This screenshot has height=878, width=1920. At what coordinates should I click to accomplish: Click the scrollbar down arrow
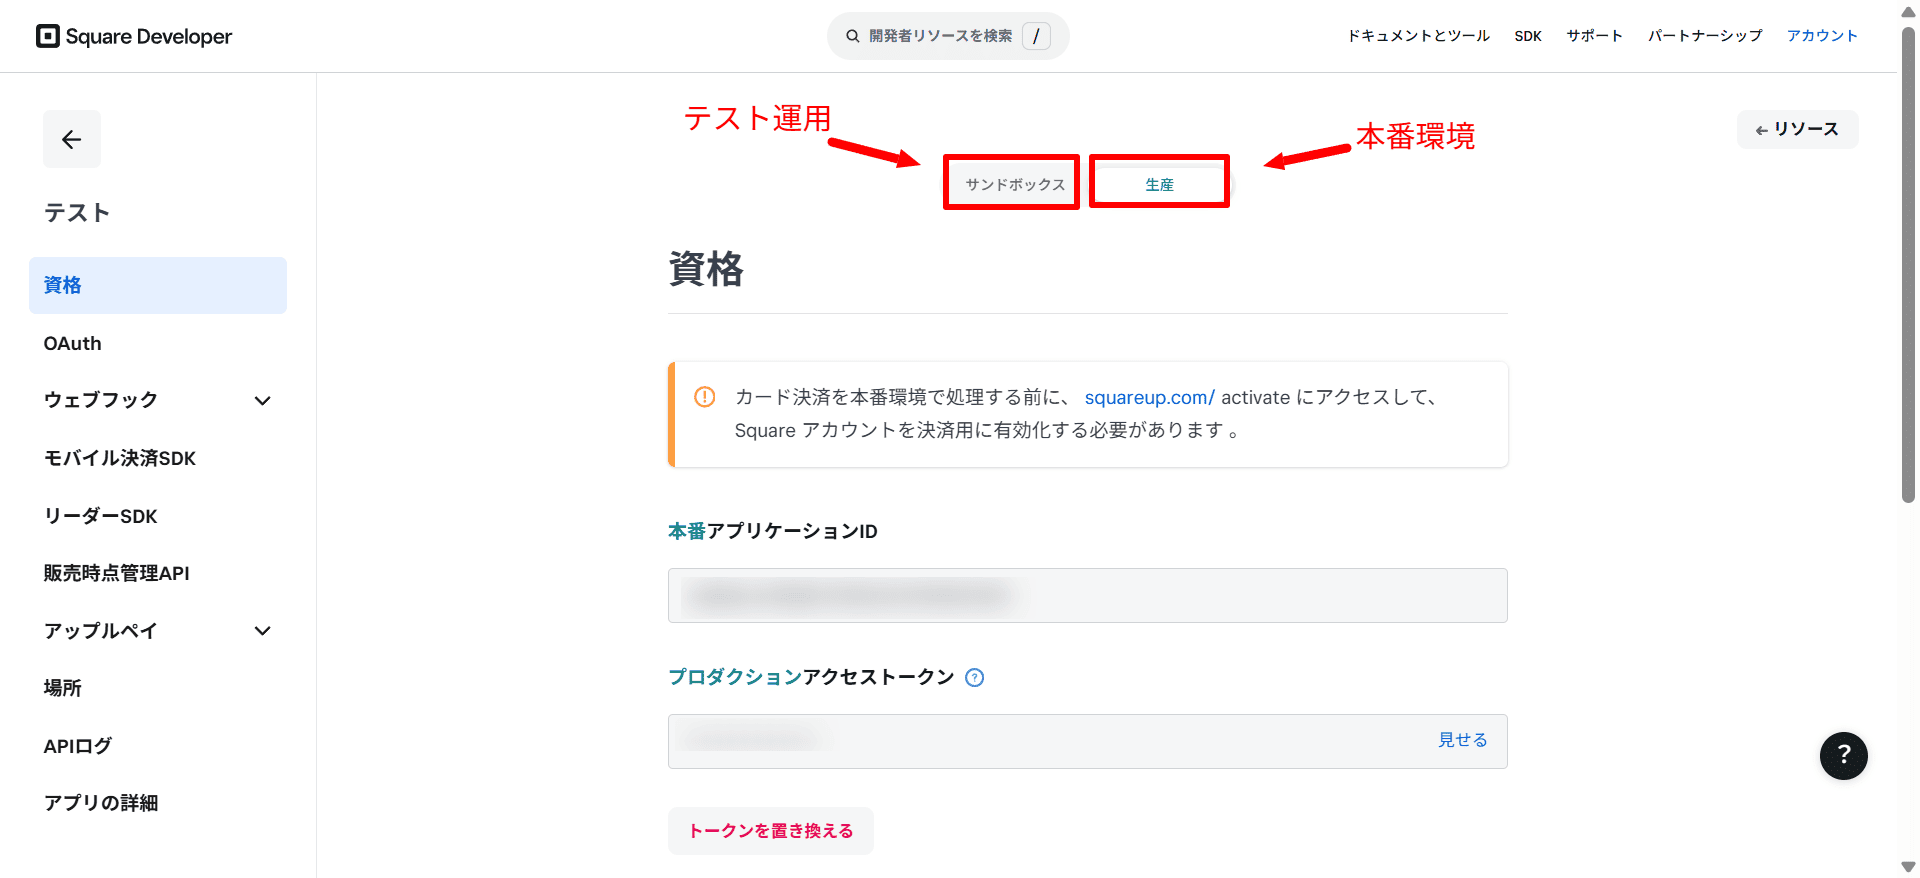click(x=1908, y=867)
